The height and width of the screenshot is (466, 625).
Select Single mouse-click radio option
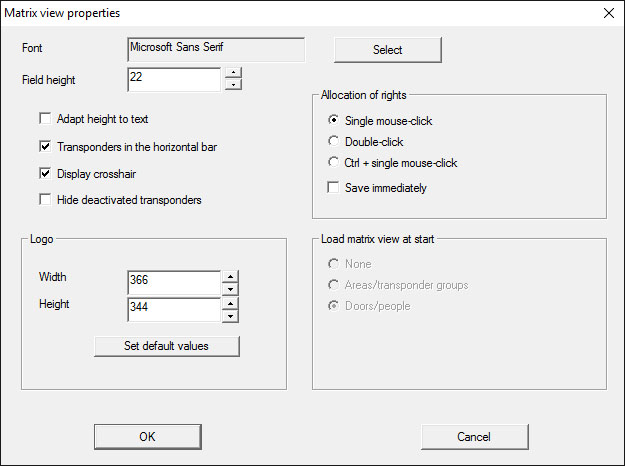coord(334,121)
